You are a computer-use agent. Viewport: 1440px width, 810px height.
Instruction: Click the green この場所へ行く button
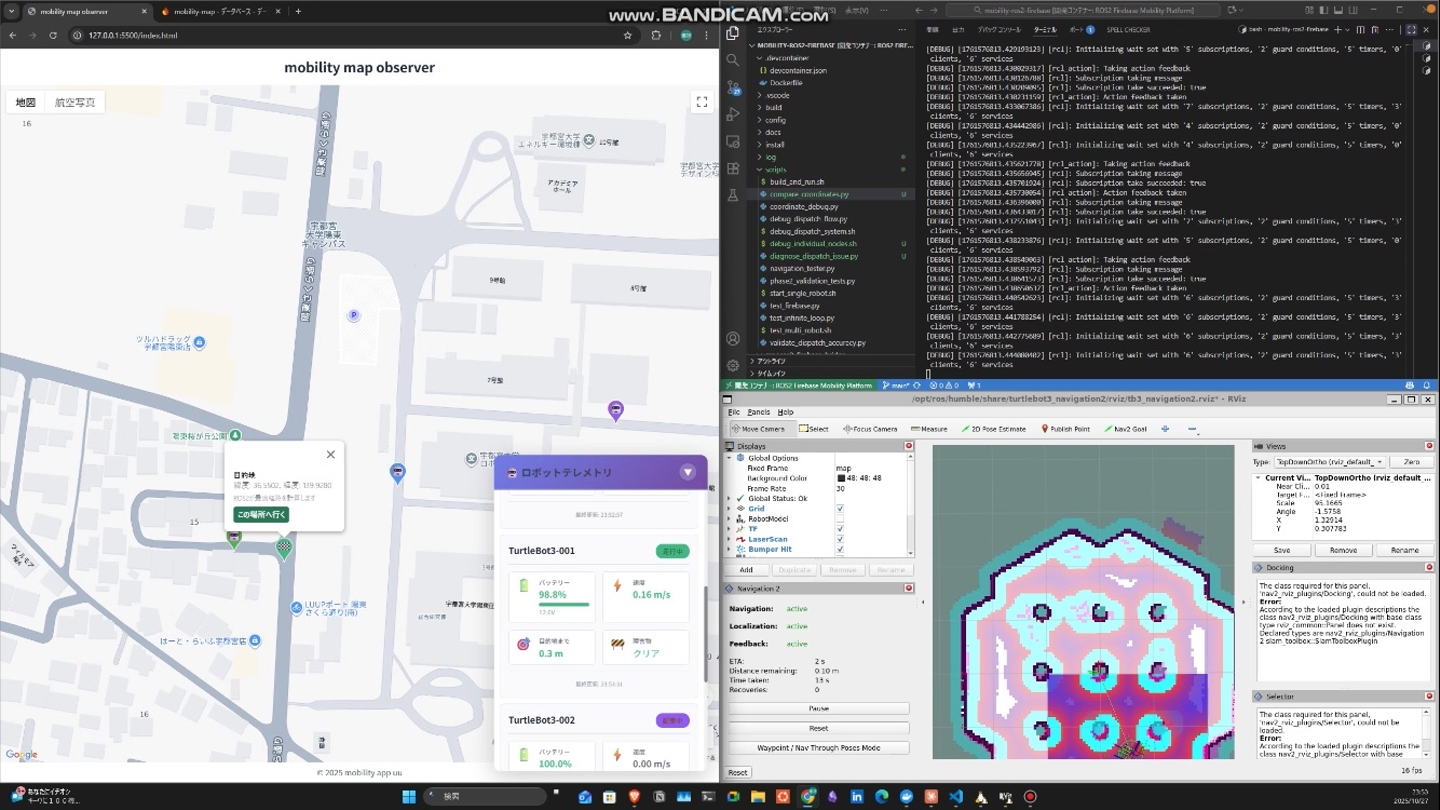(261, 514)
